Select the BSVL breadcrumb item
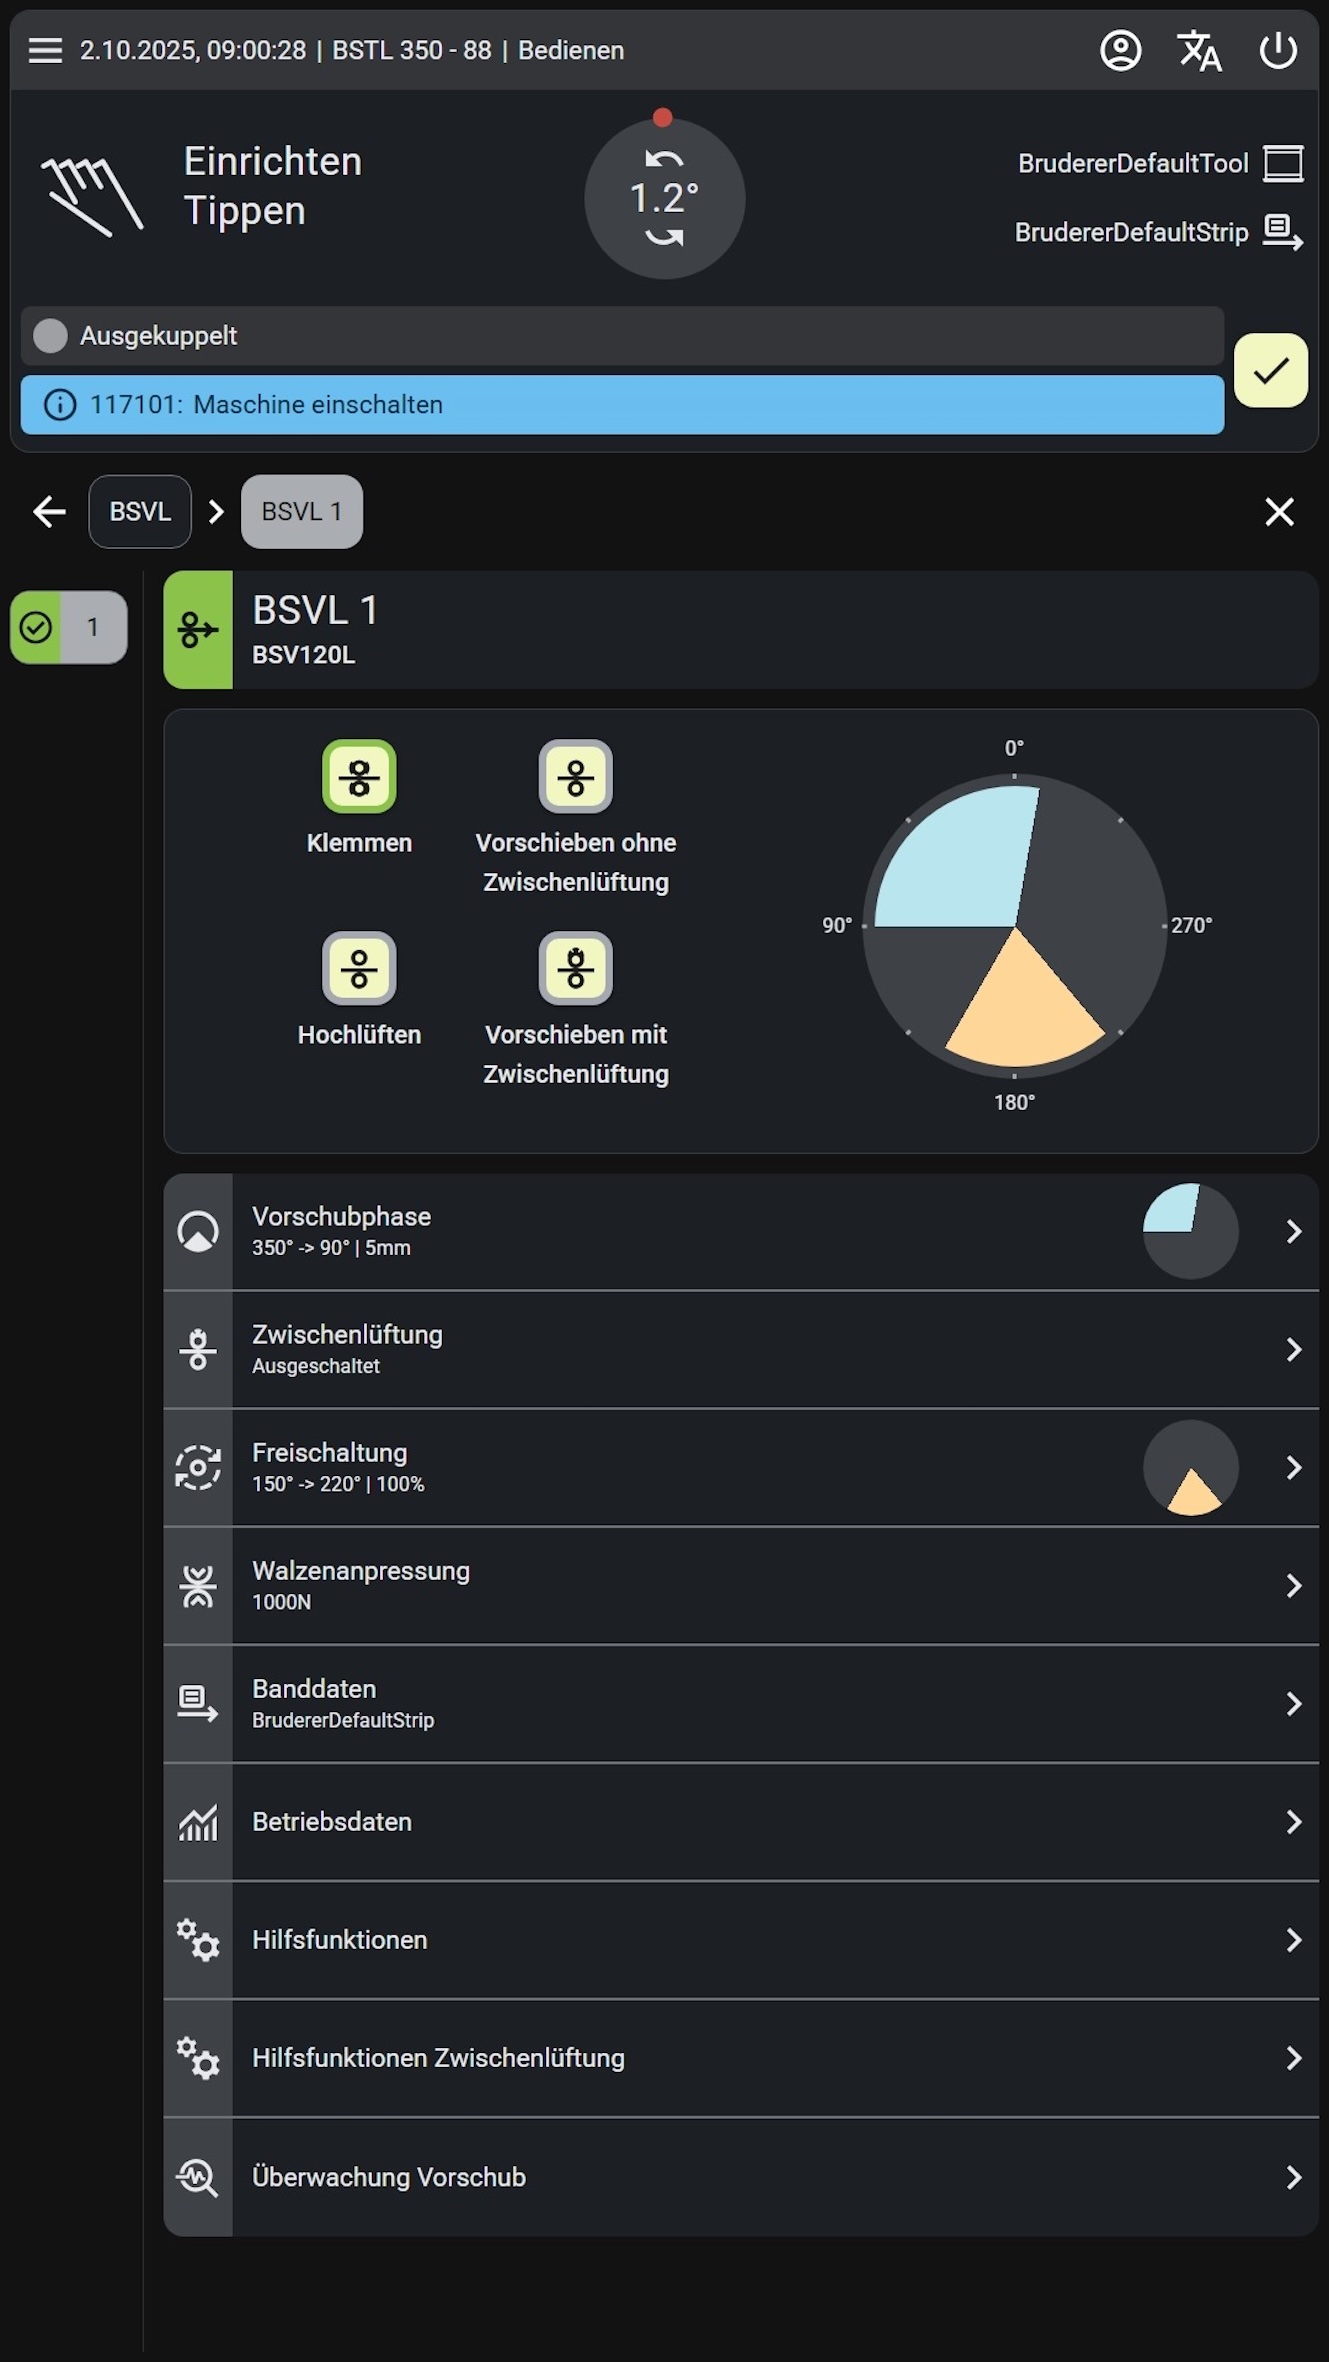 [x=140, y=512]
